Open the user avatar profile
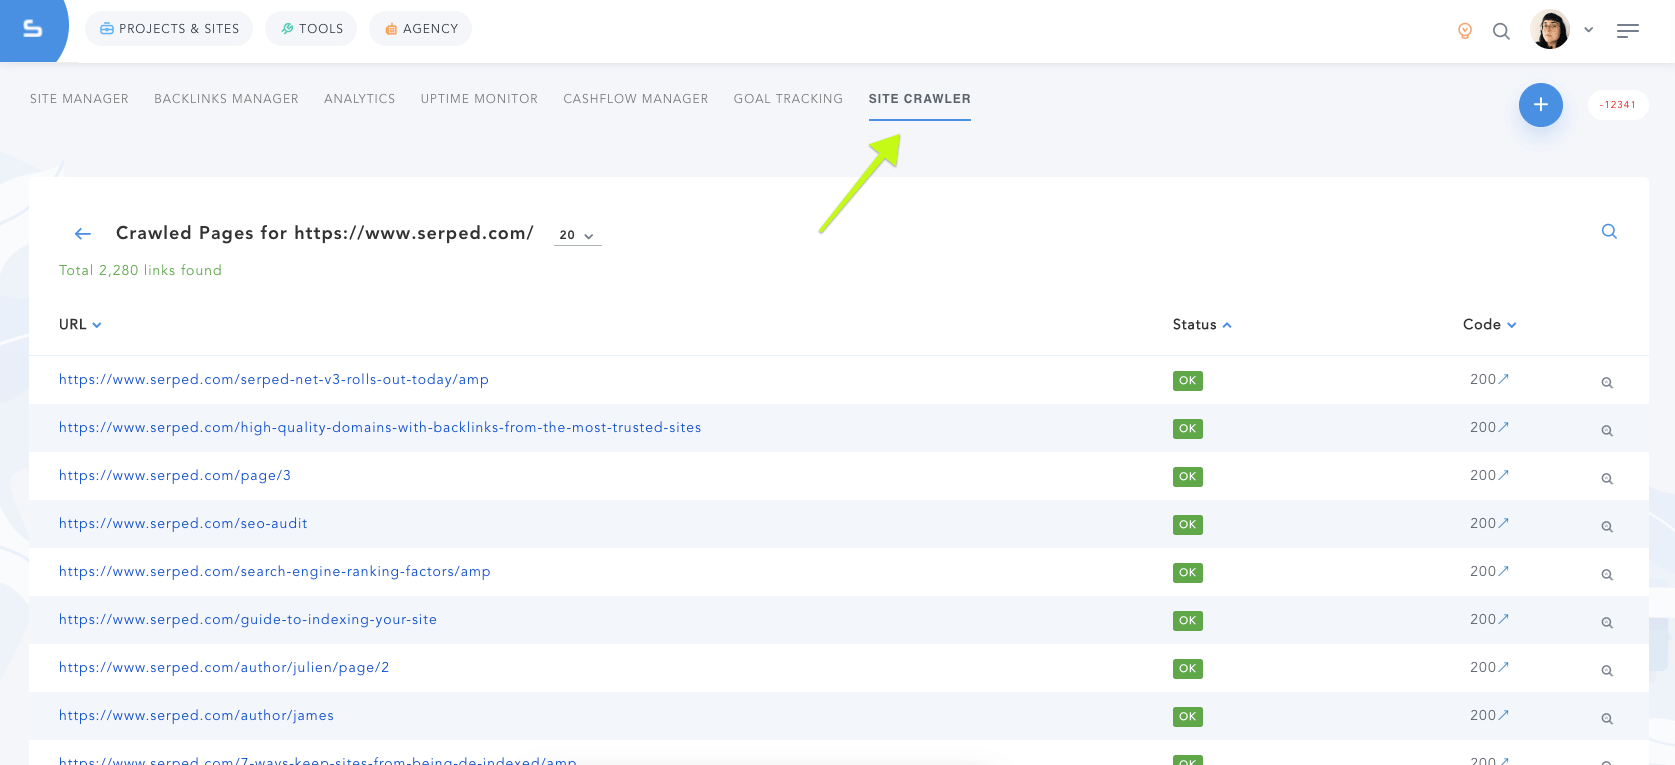 [1550, 29]
